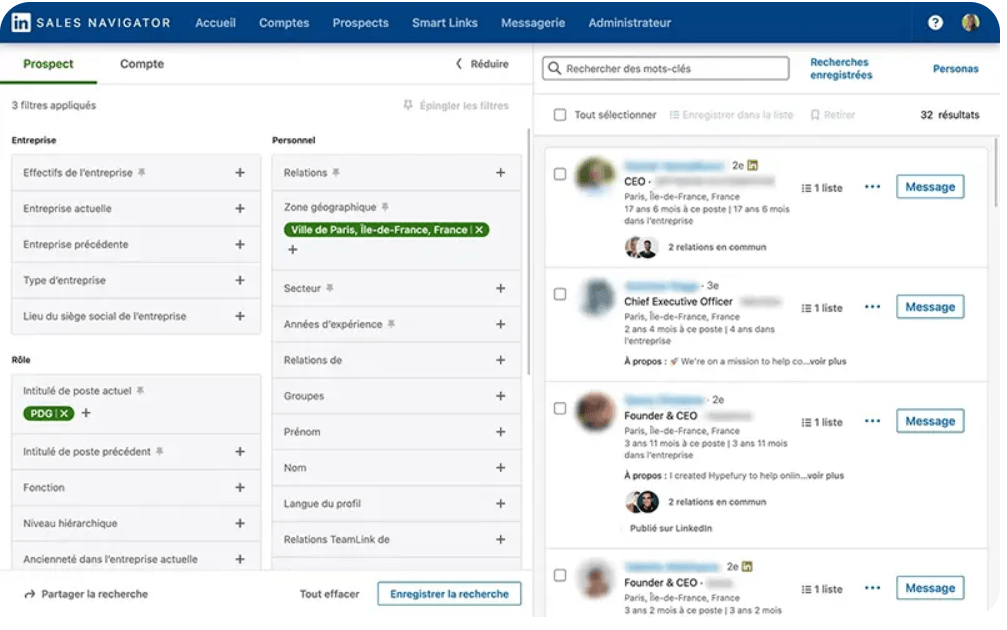Select checkbox of third result Founder & CEO
The width and height of the screenshot is (1007, 630).
[560, 408]
